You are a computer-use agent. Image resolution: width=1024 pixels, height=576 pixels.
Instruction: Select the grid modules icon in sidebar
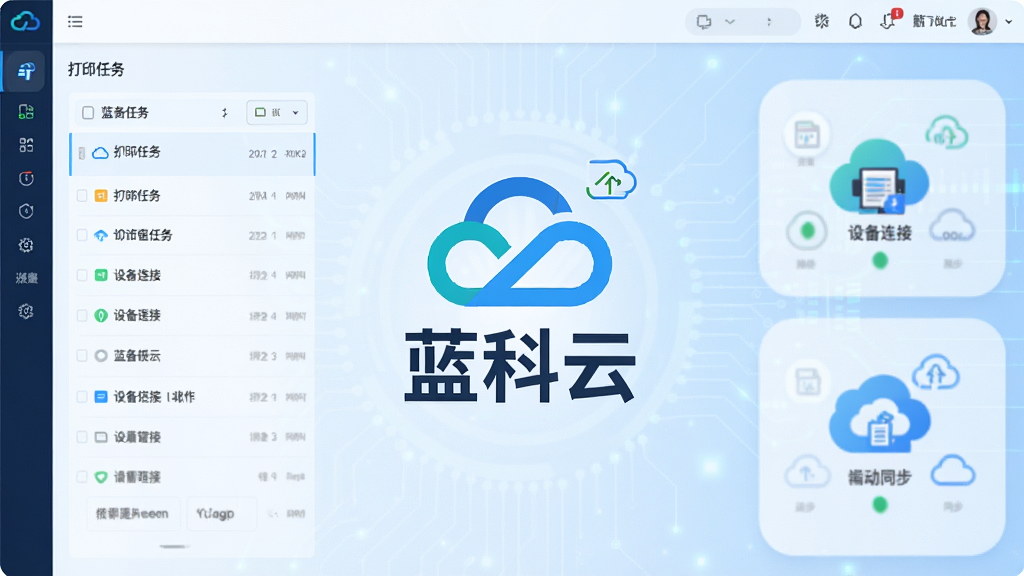pyautogui.click(x=26, y=145)
